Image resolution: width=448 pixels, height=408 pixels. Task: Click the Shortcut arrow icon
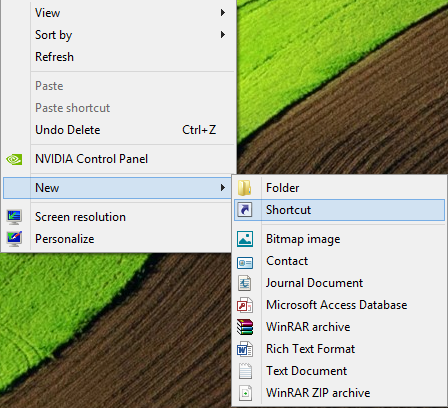coord(245,210)
